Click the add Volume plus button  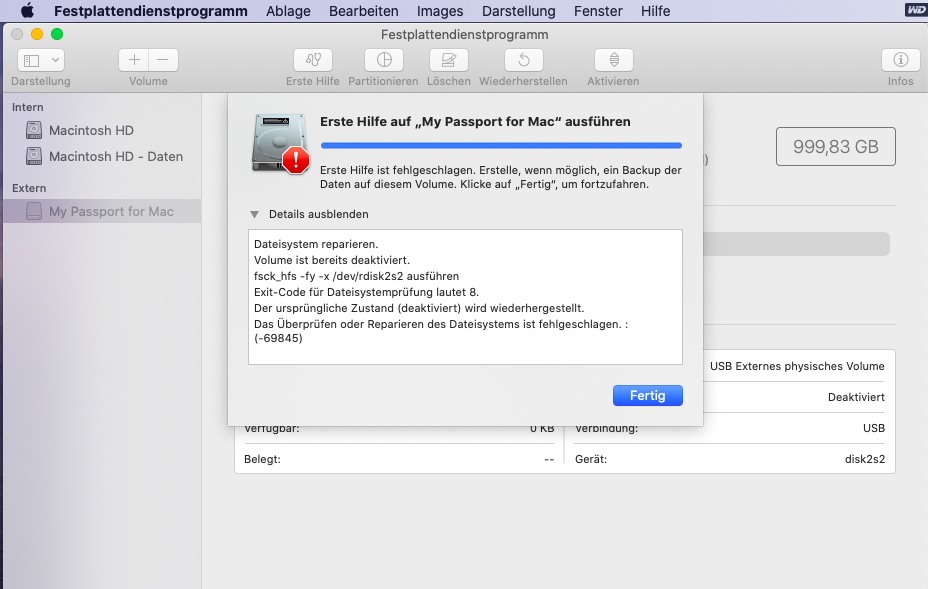pos(134,60)
